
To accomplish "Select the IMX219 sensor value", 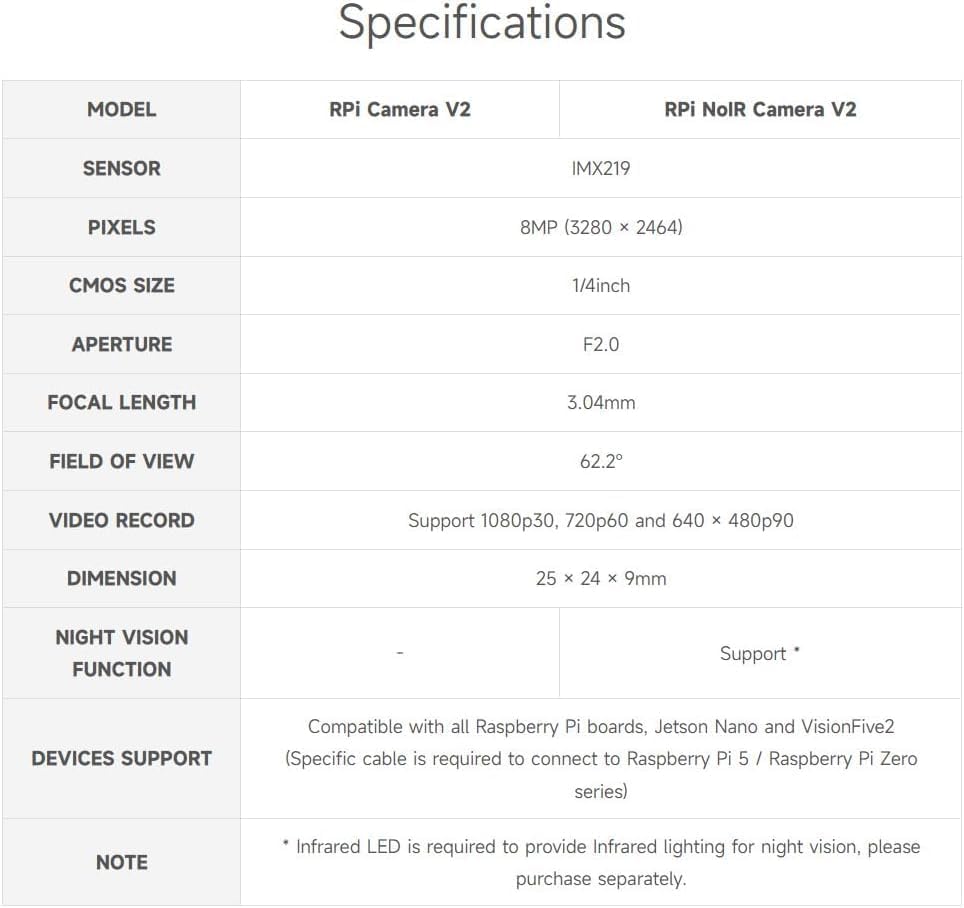I will [x=601, y=168].
